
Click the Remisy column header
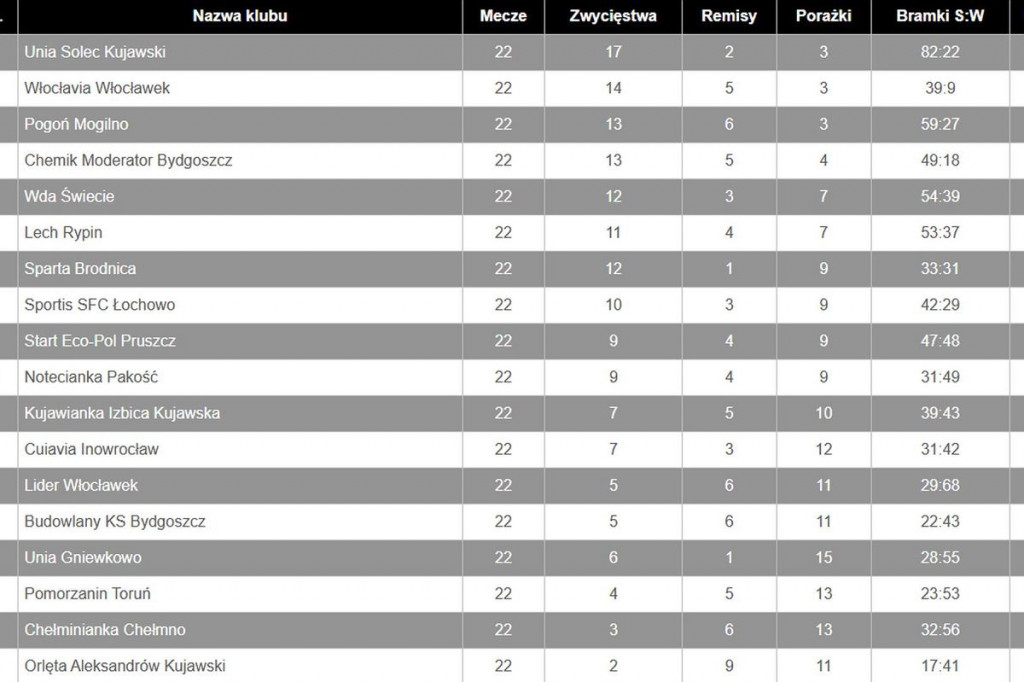pos(729,16)
